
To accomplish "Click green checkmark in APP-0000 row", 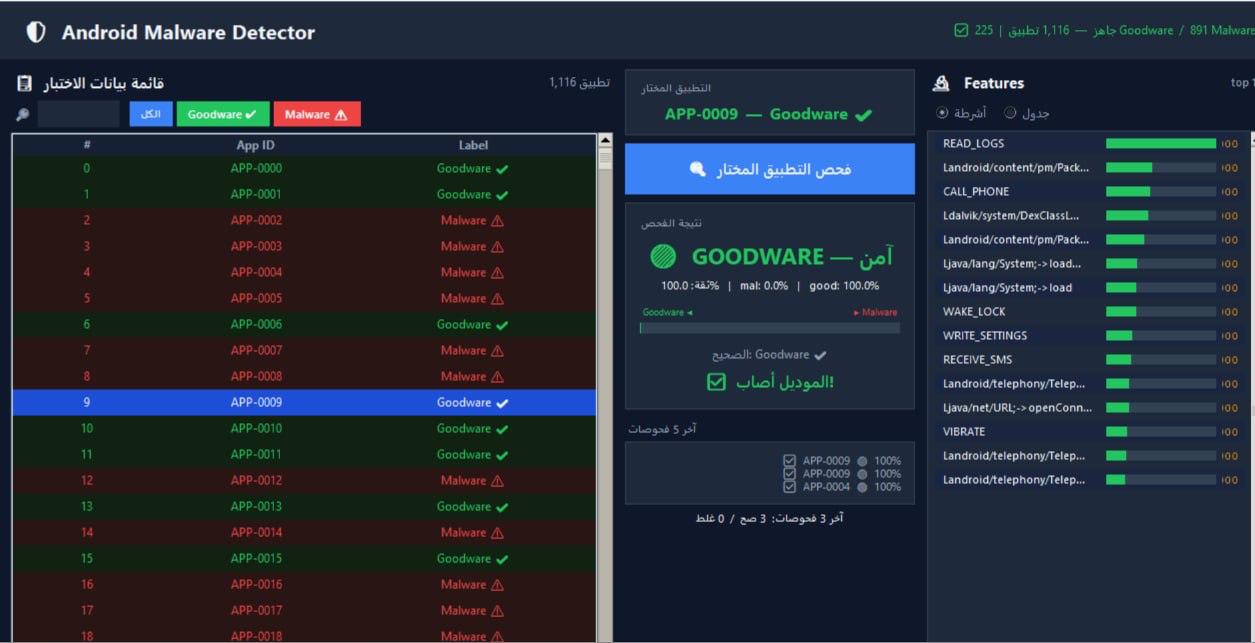I will 502,169.
